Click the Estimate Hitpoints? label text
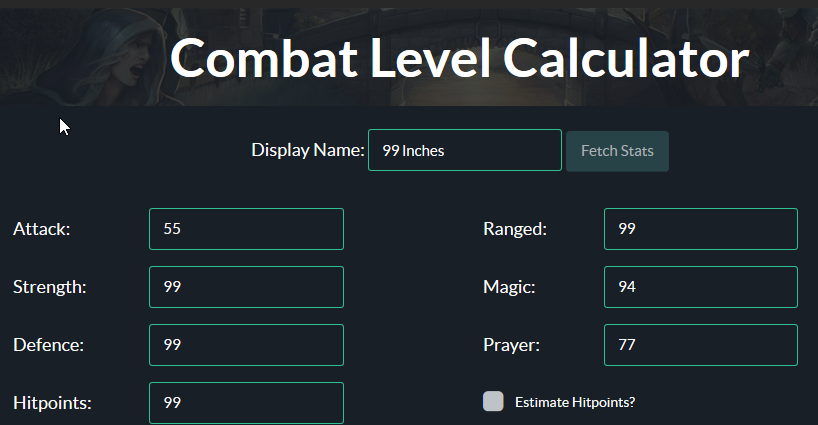Image resolution: width=818 pixels, height=425 pixels. click(x=575, y=403)
